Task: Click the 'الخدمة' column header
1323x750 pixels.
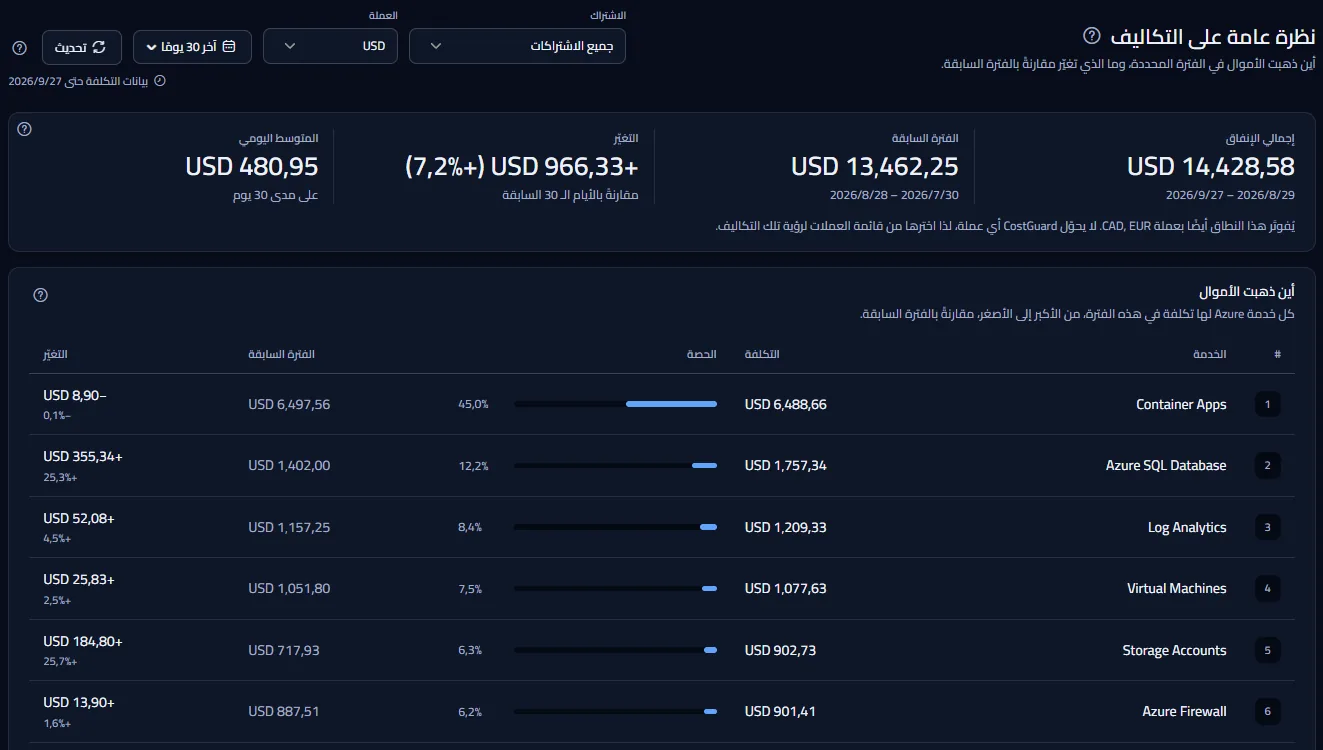Action: pos(1209,355)
